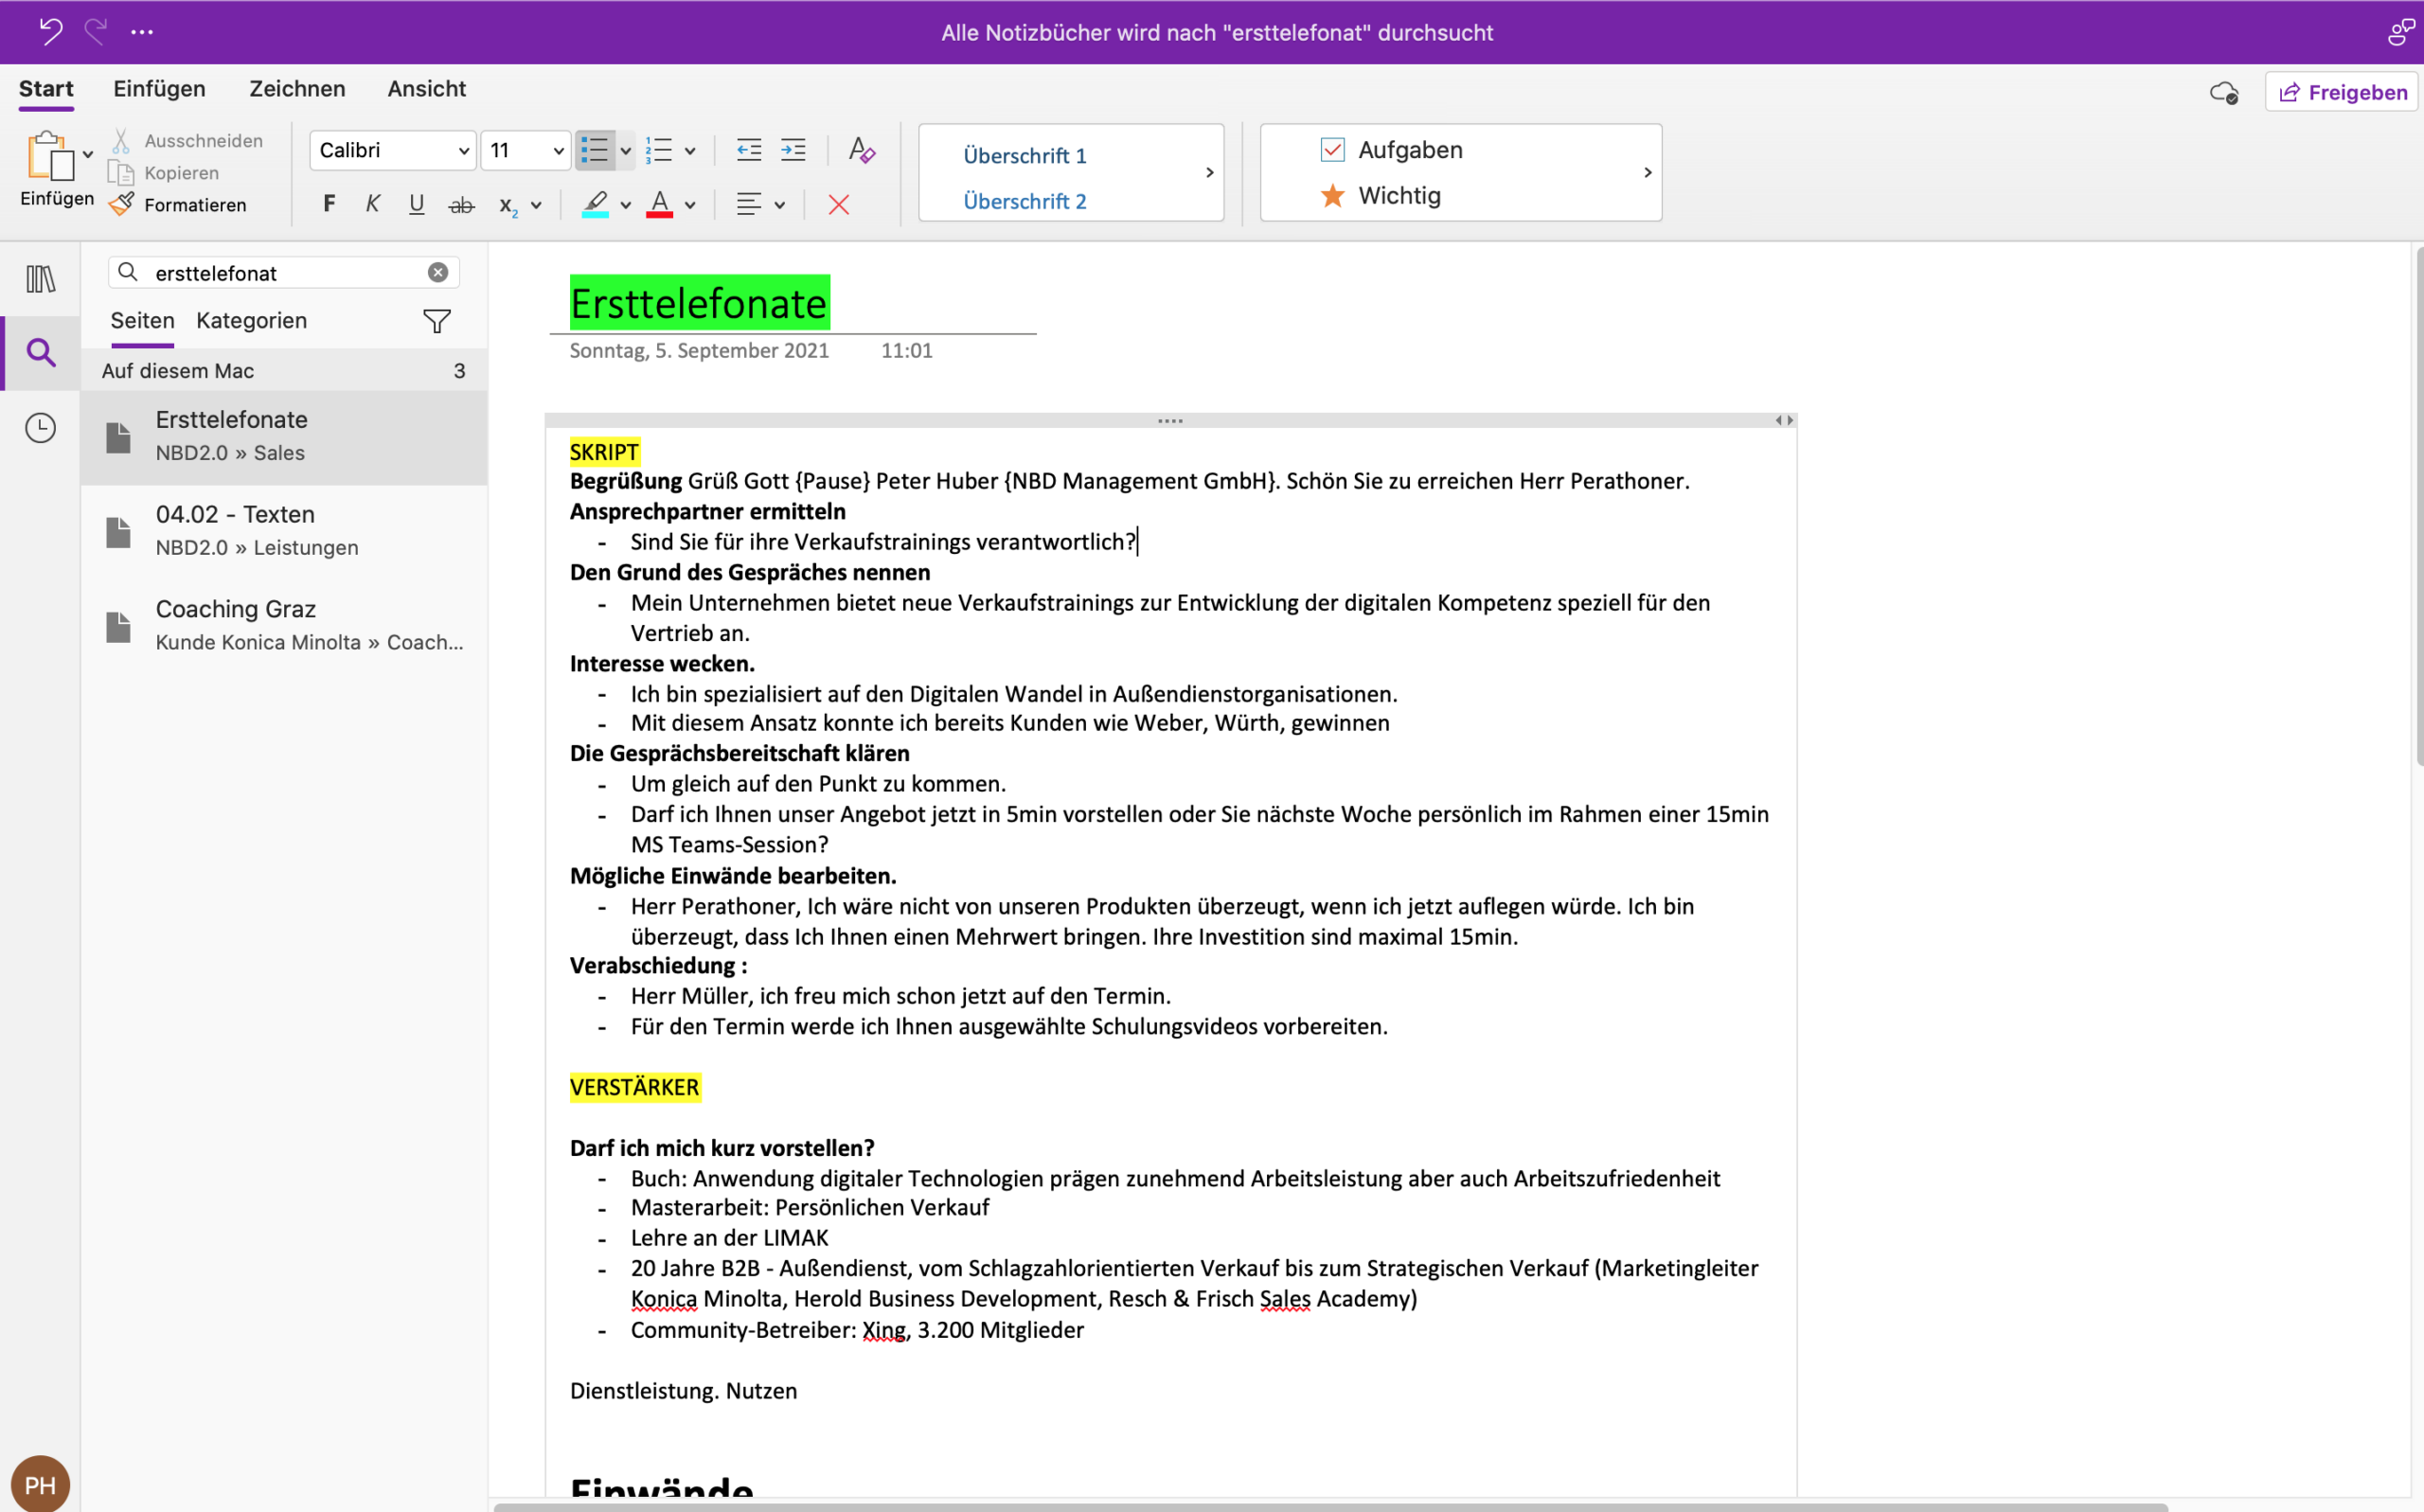
Task: Switch to the Kategorien tab
Action: [250, 321]
